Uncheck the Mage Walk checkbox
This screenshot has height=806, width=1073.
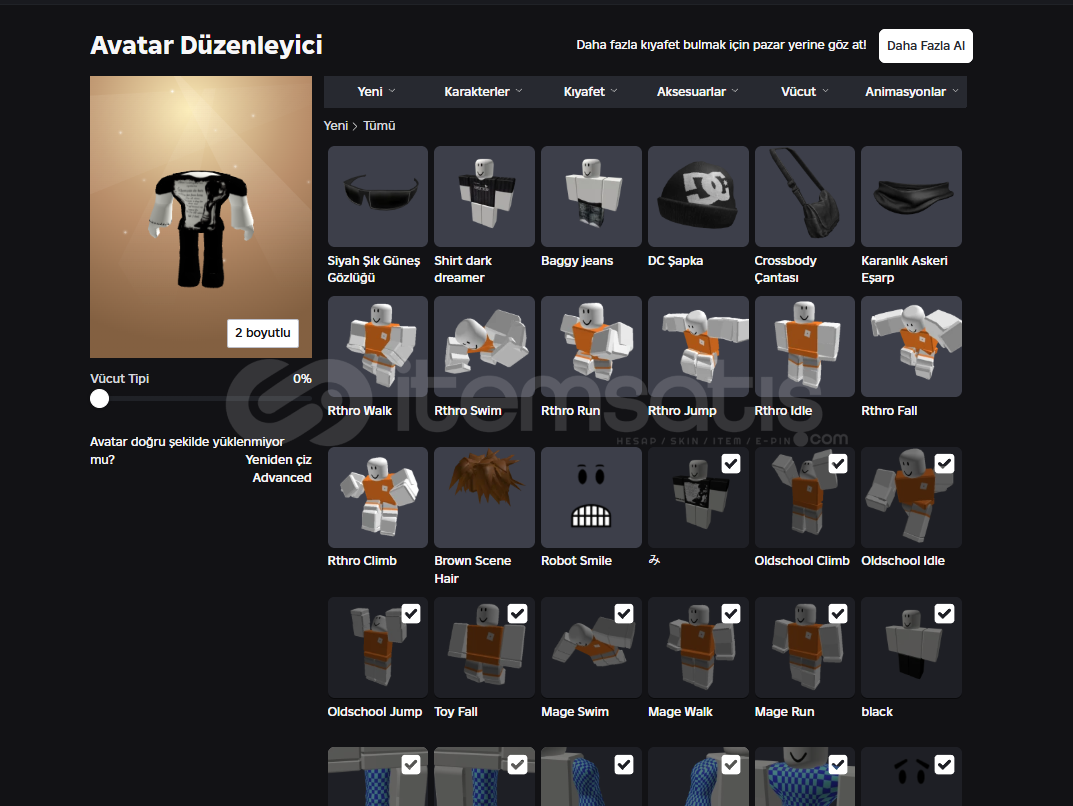pos(731,614)
